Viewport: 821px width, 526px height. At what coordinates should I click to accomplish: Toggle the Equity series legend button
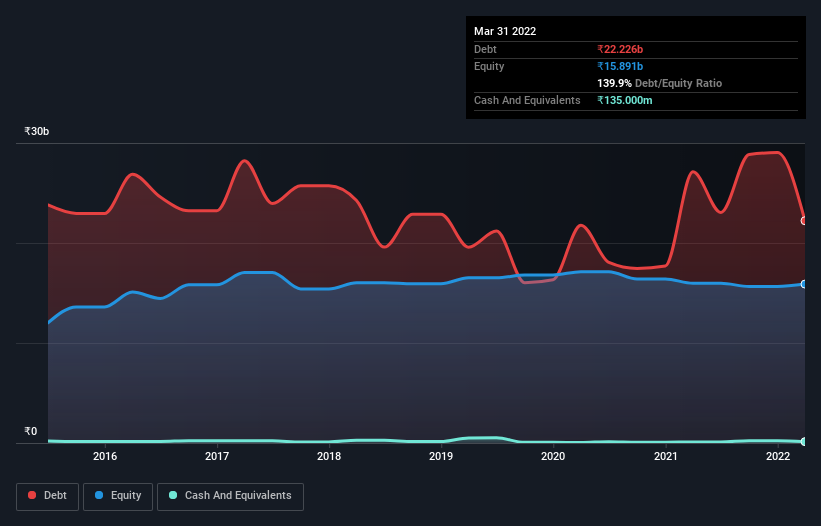point(118,496)
